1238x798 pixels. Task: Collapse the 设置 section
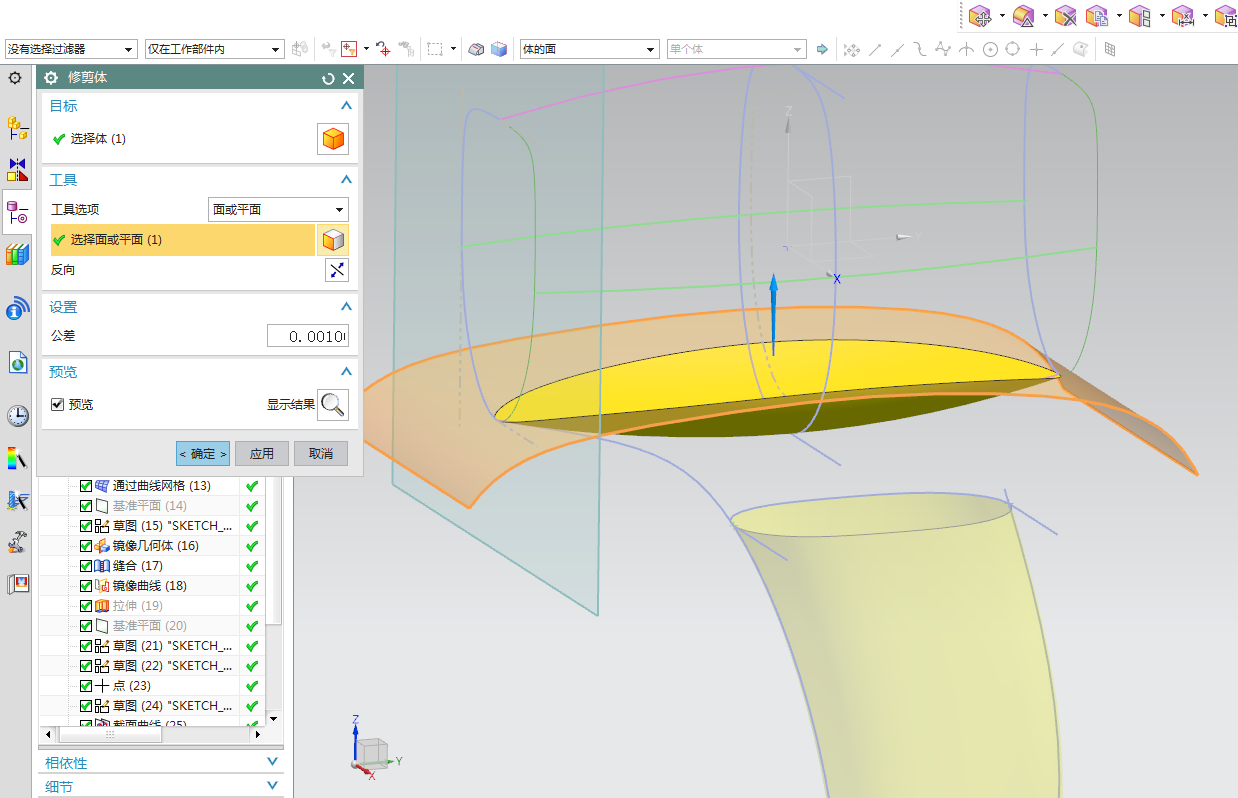[x=346, y=307]
